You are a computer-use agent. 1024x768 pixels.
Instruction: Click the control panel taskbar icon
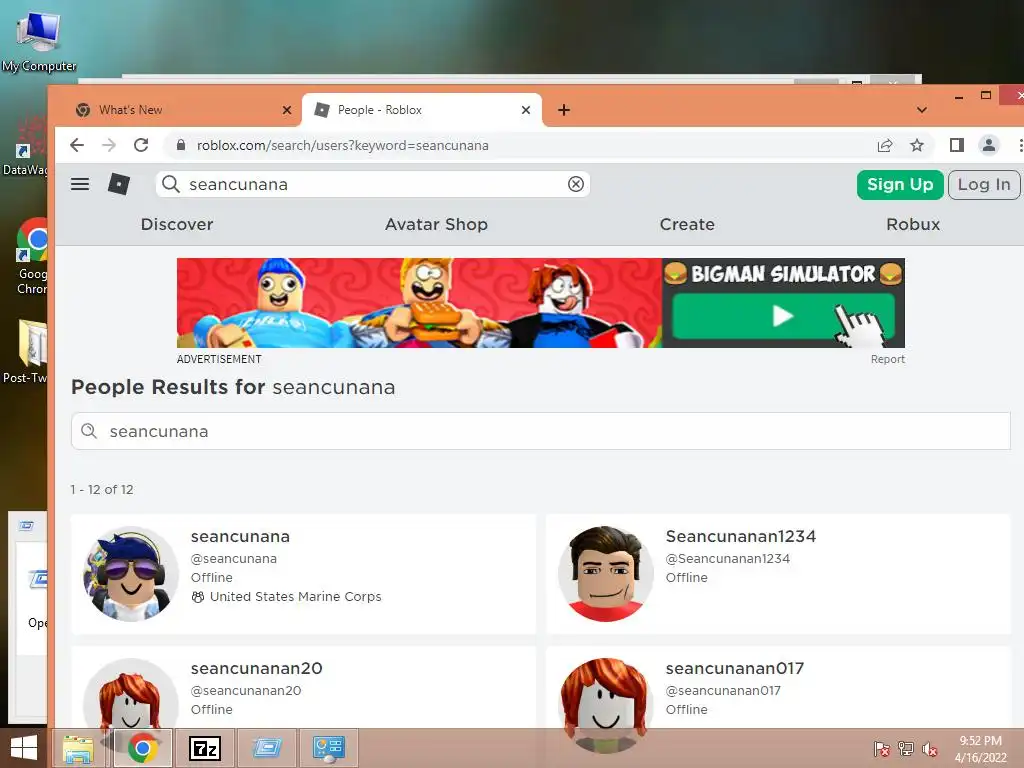coord(328,748)
